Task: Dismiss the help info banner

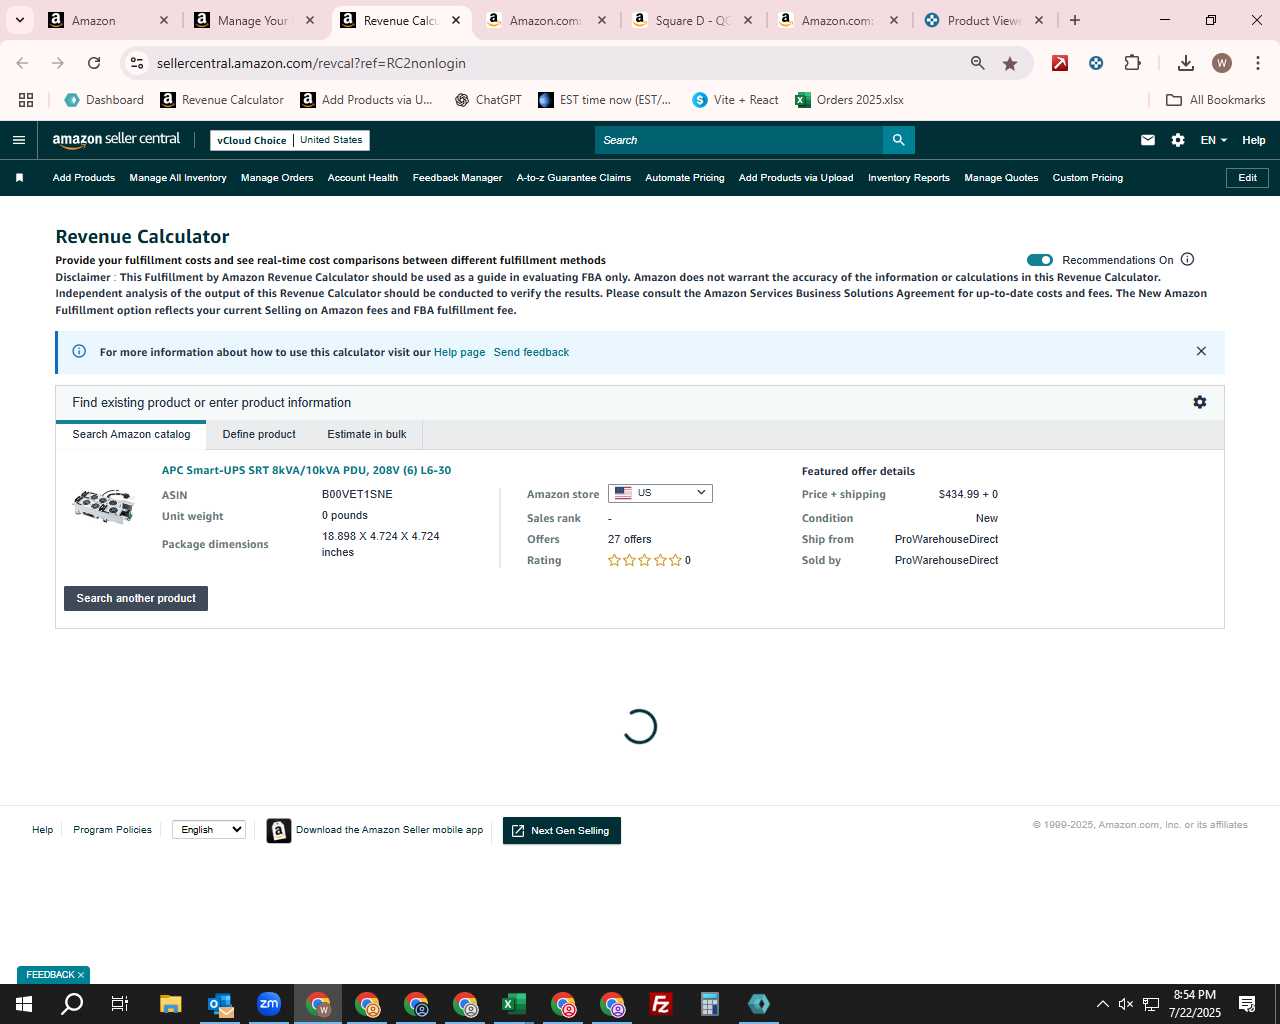Action: coord(1201,351)
